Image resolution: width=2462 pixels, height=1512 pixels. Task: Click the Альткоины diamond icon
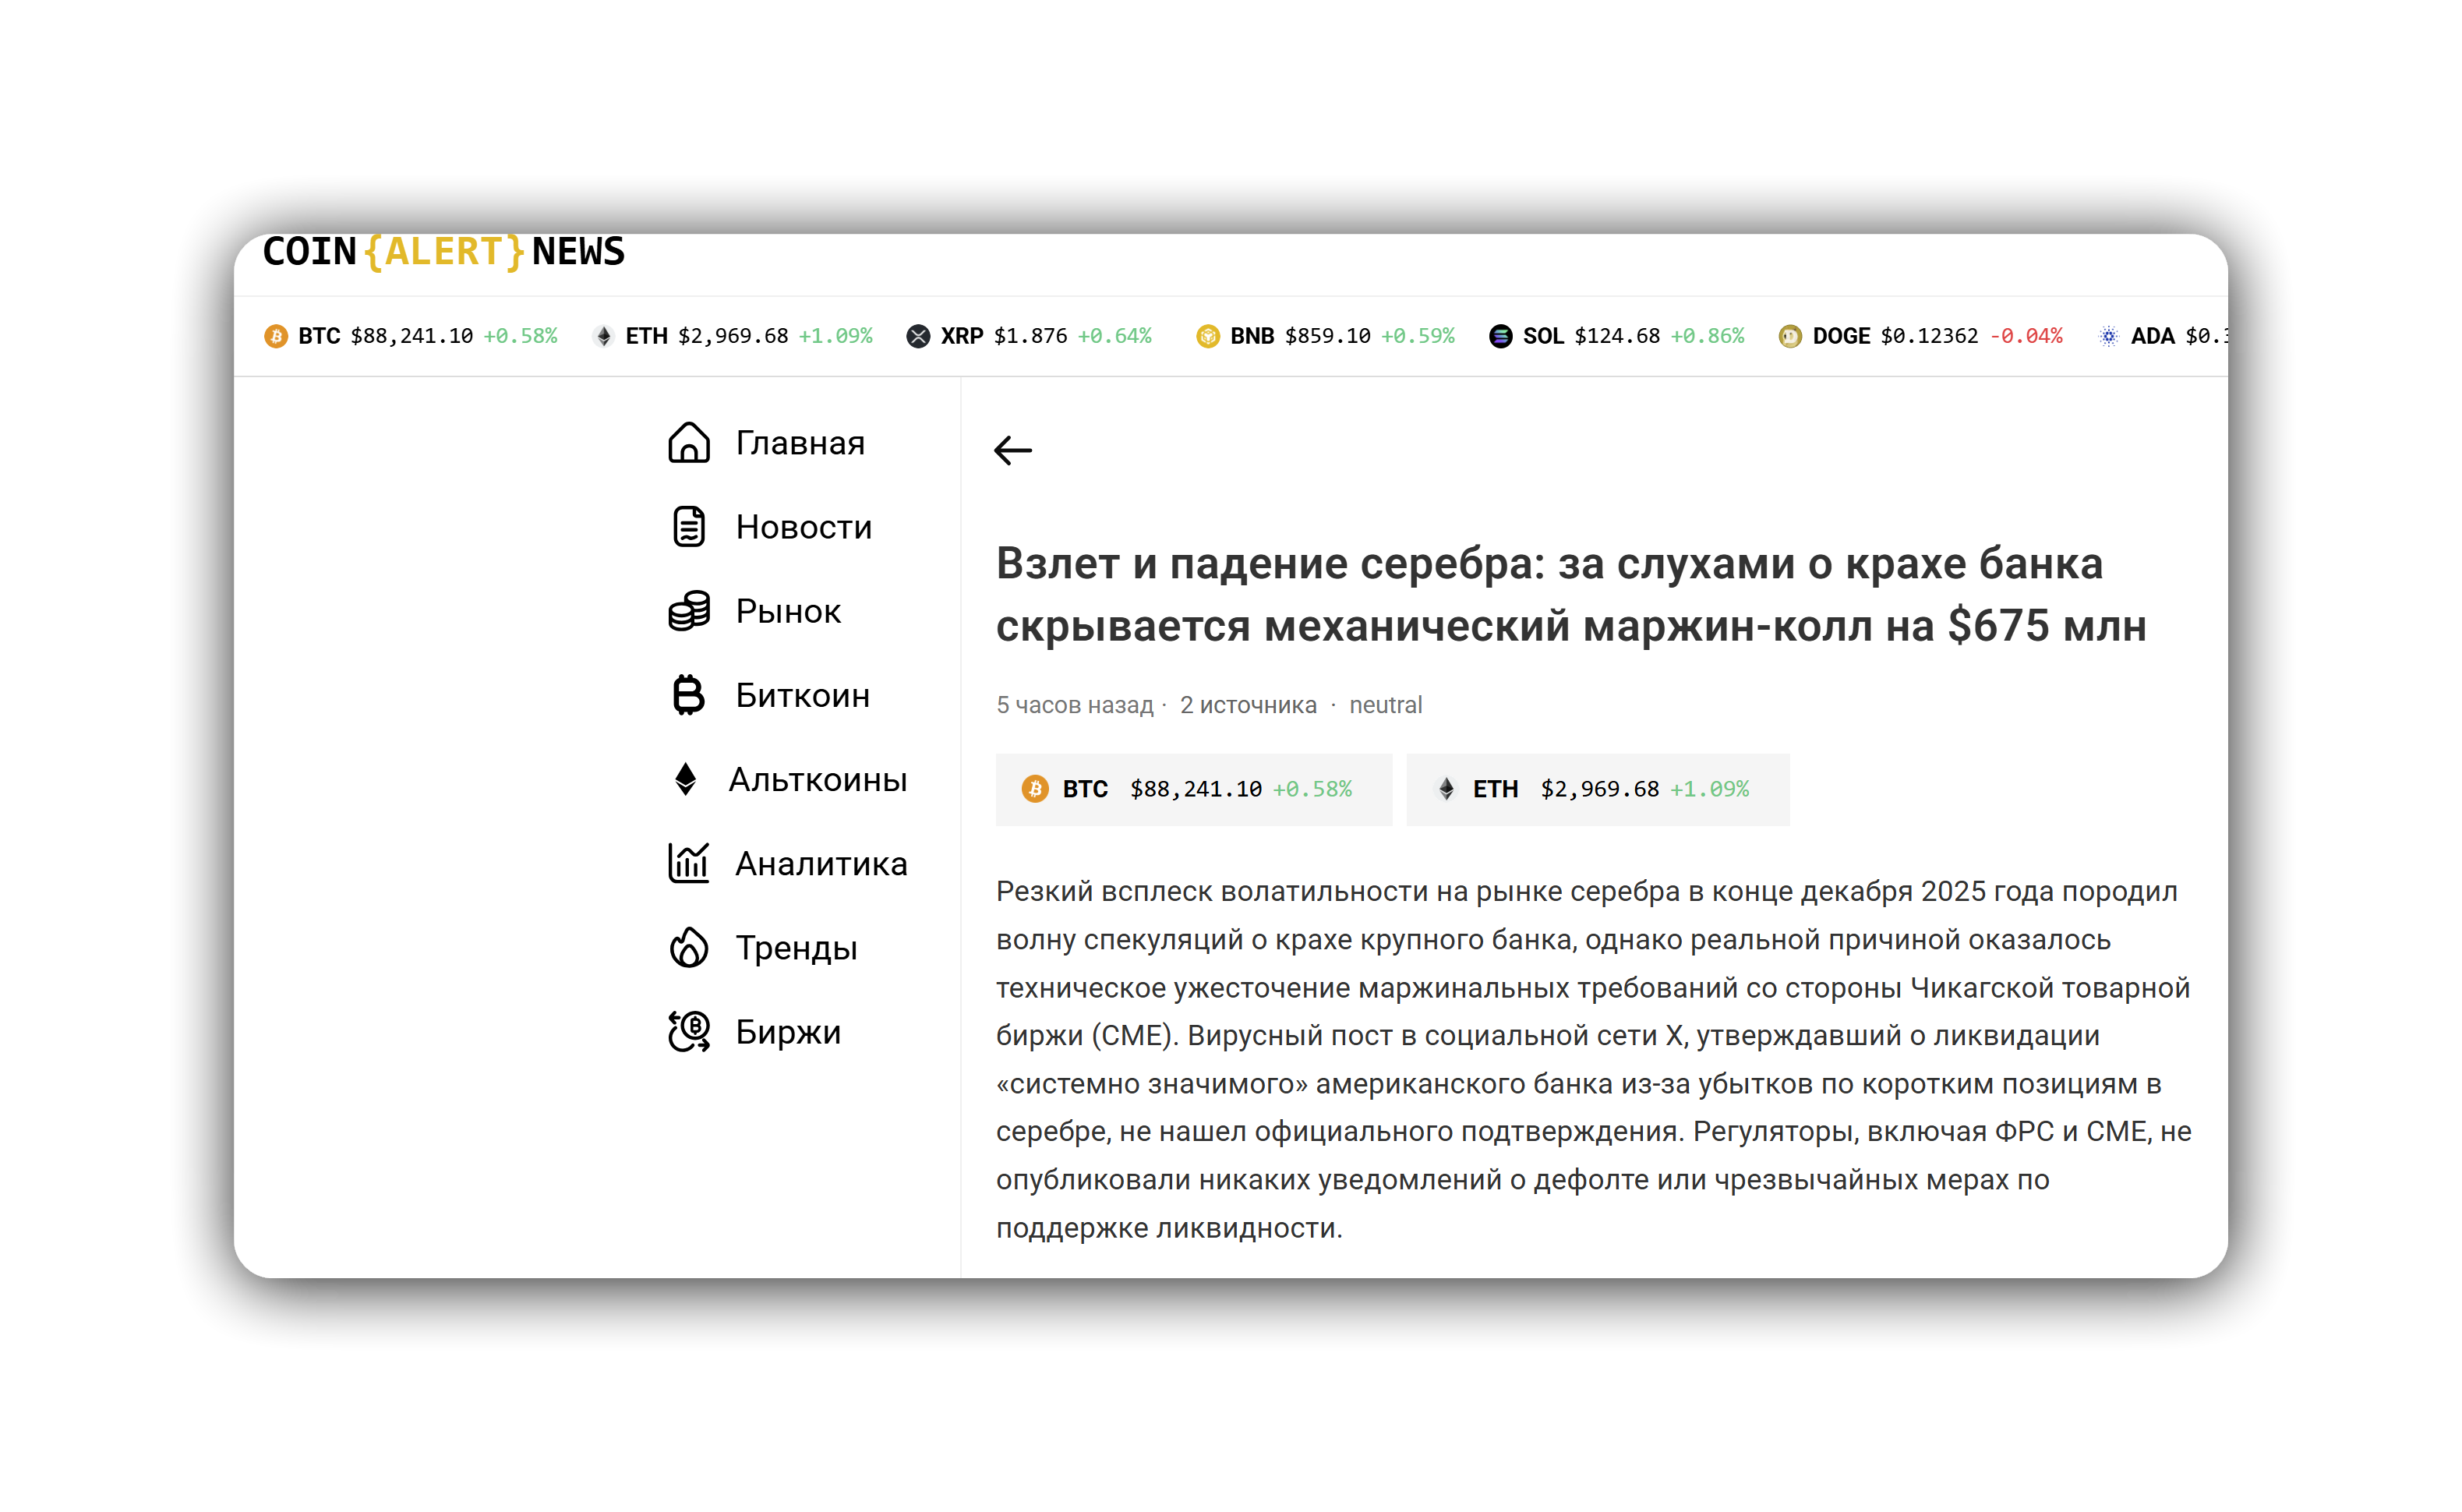pyautogui.click(x=685, y=779)
